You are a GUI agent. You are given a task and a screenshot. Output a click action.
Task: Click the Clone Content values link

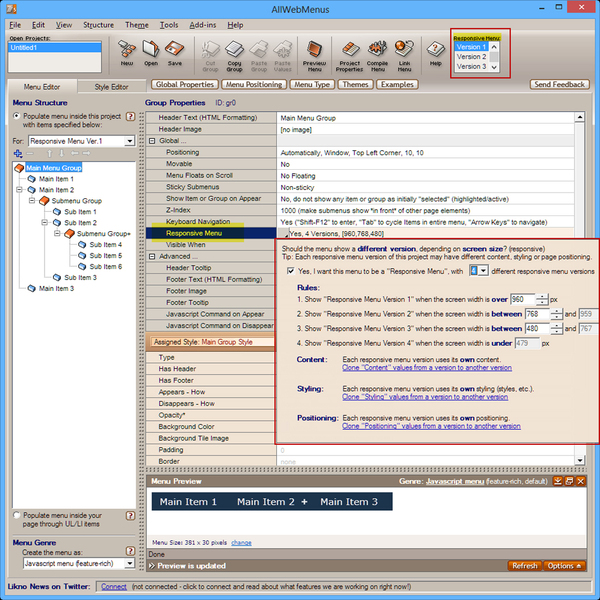tap(427, 367)
